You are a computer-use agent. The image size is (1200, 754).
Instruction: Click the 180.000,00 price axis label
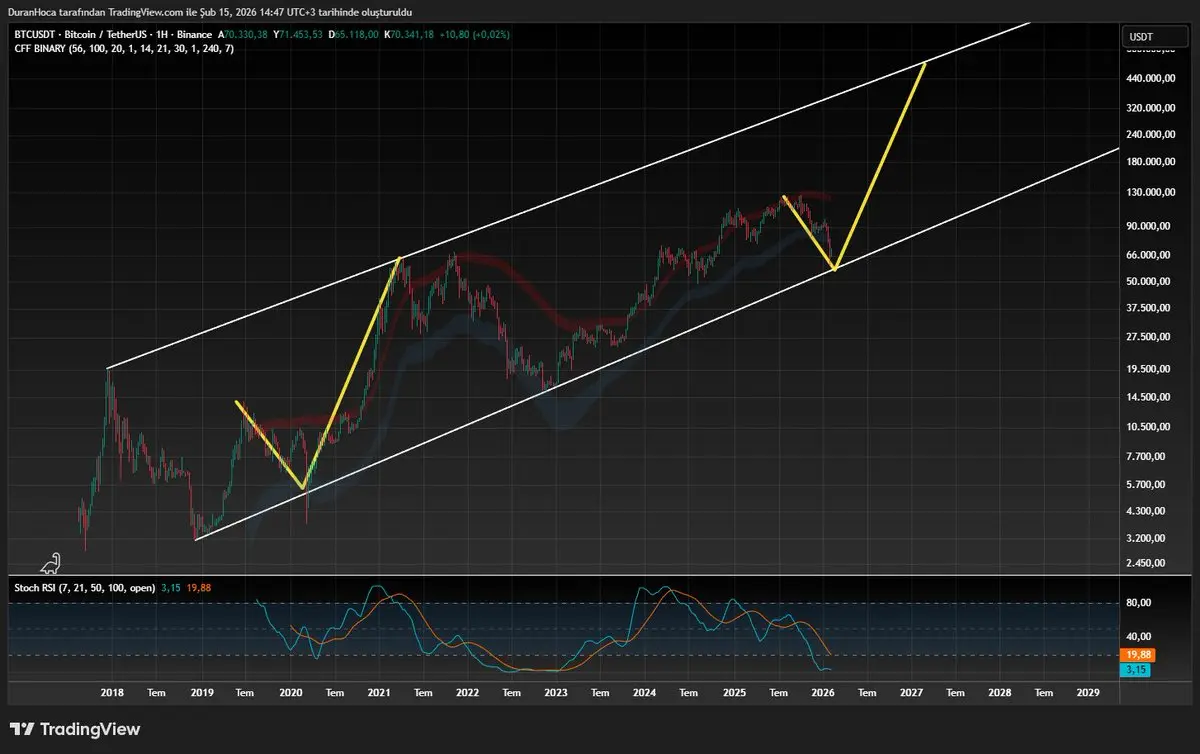(x=1150, y=162)
